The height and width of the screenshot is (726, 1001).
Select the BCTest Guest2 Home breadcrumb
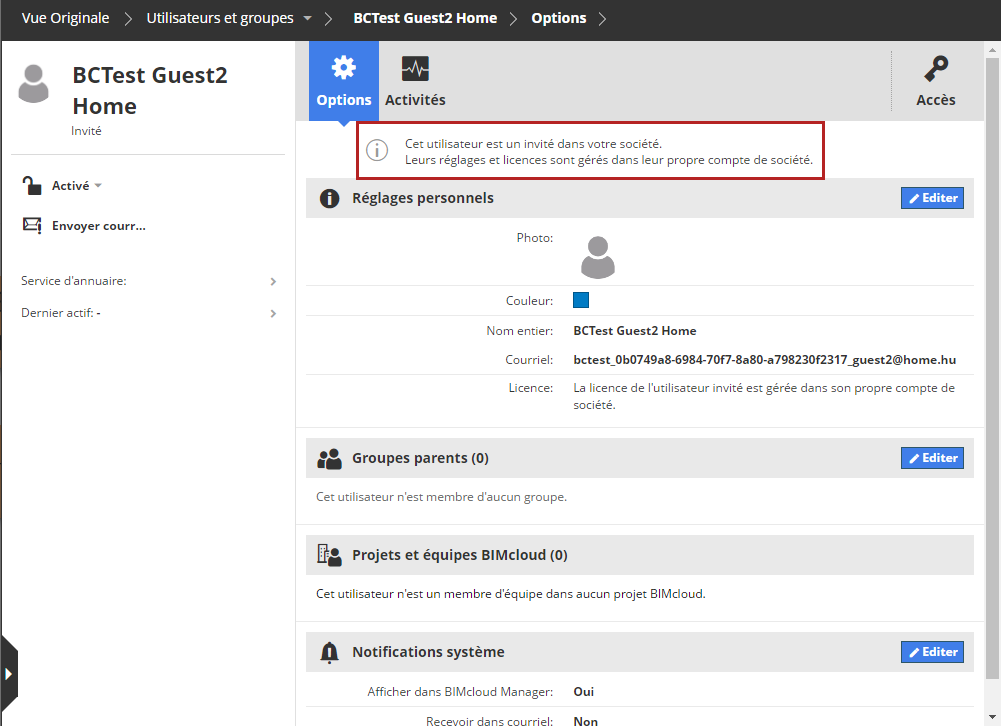[425, 18]
